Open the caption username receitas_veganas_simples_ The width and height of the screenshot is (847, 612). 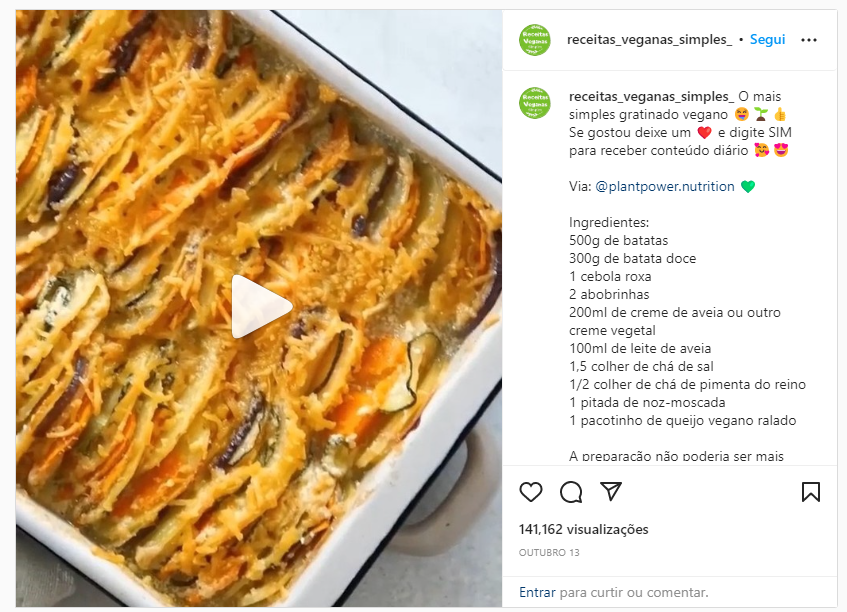651,97
